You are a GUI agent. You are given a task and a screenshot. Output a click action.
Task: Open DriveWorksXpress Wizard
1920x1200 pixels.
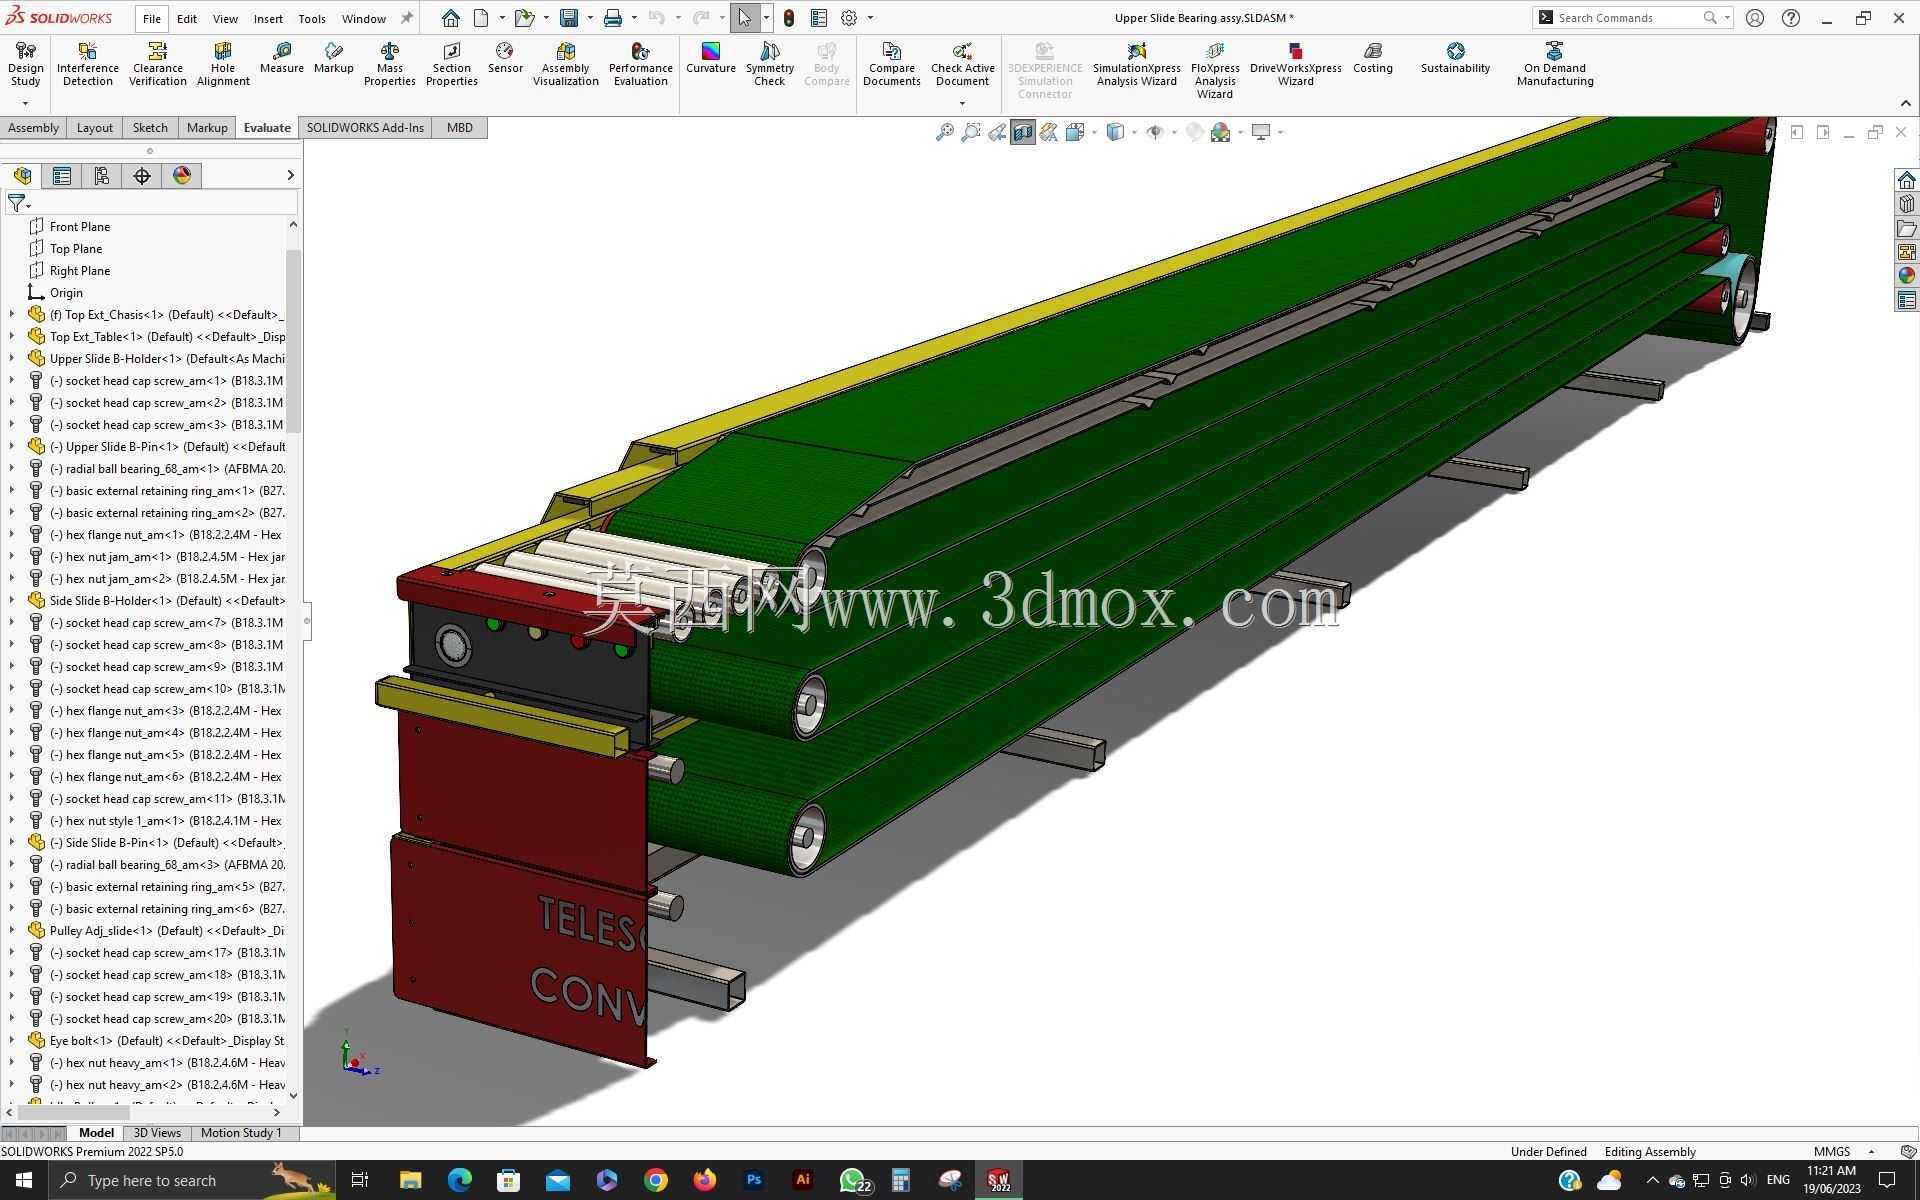click(1296, 64)
